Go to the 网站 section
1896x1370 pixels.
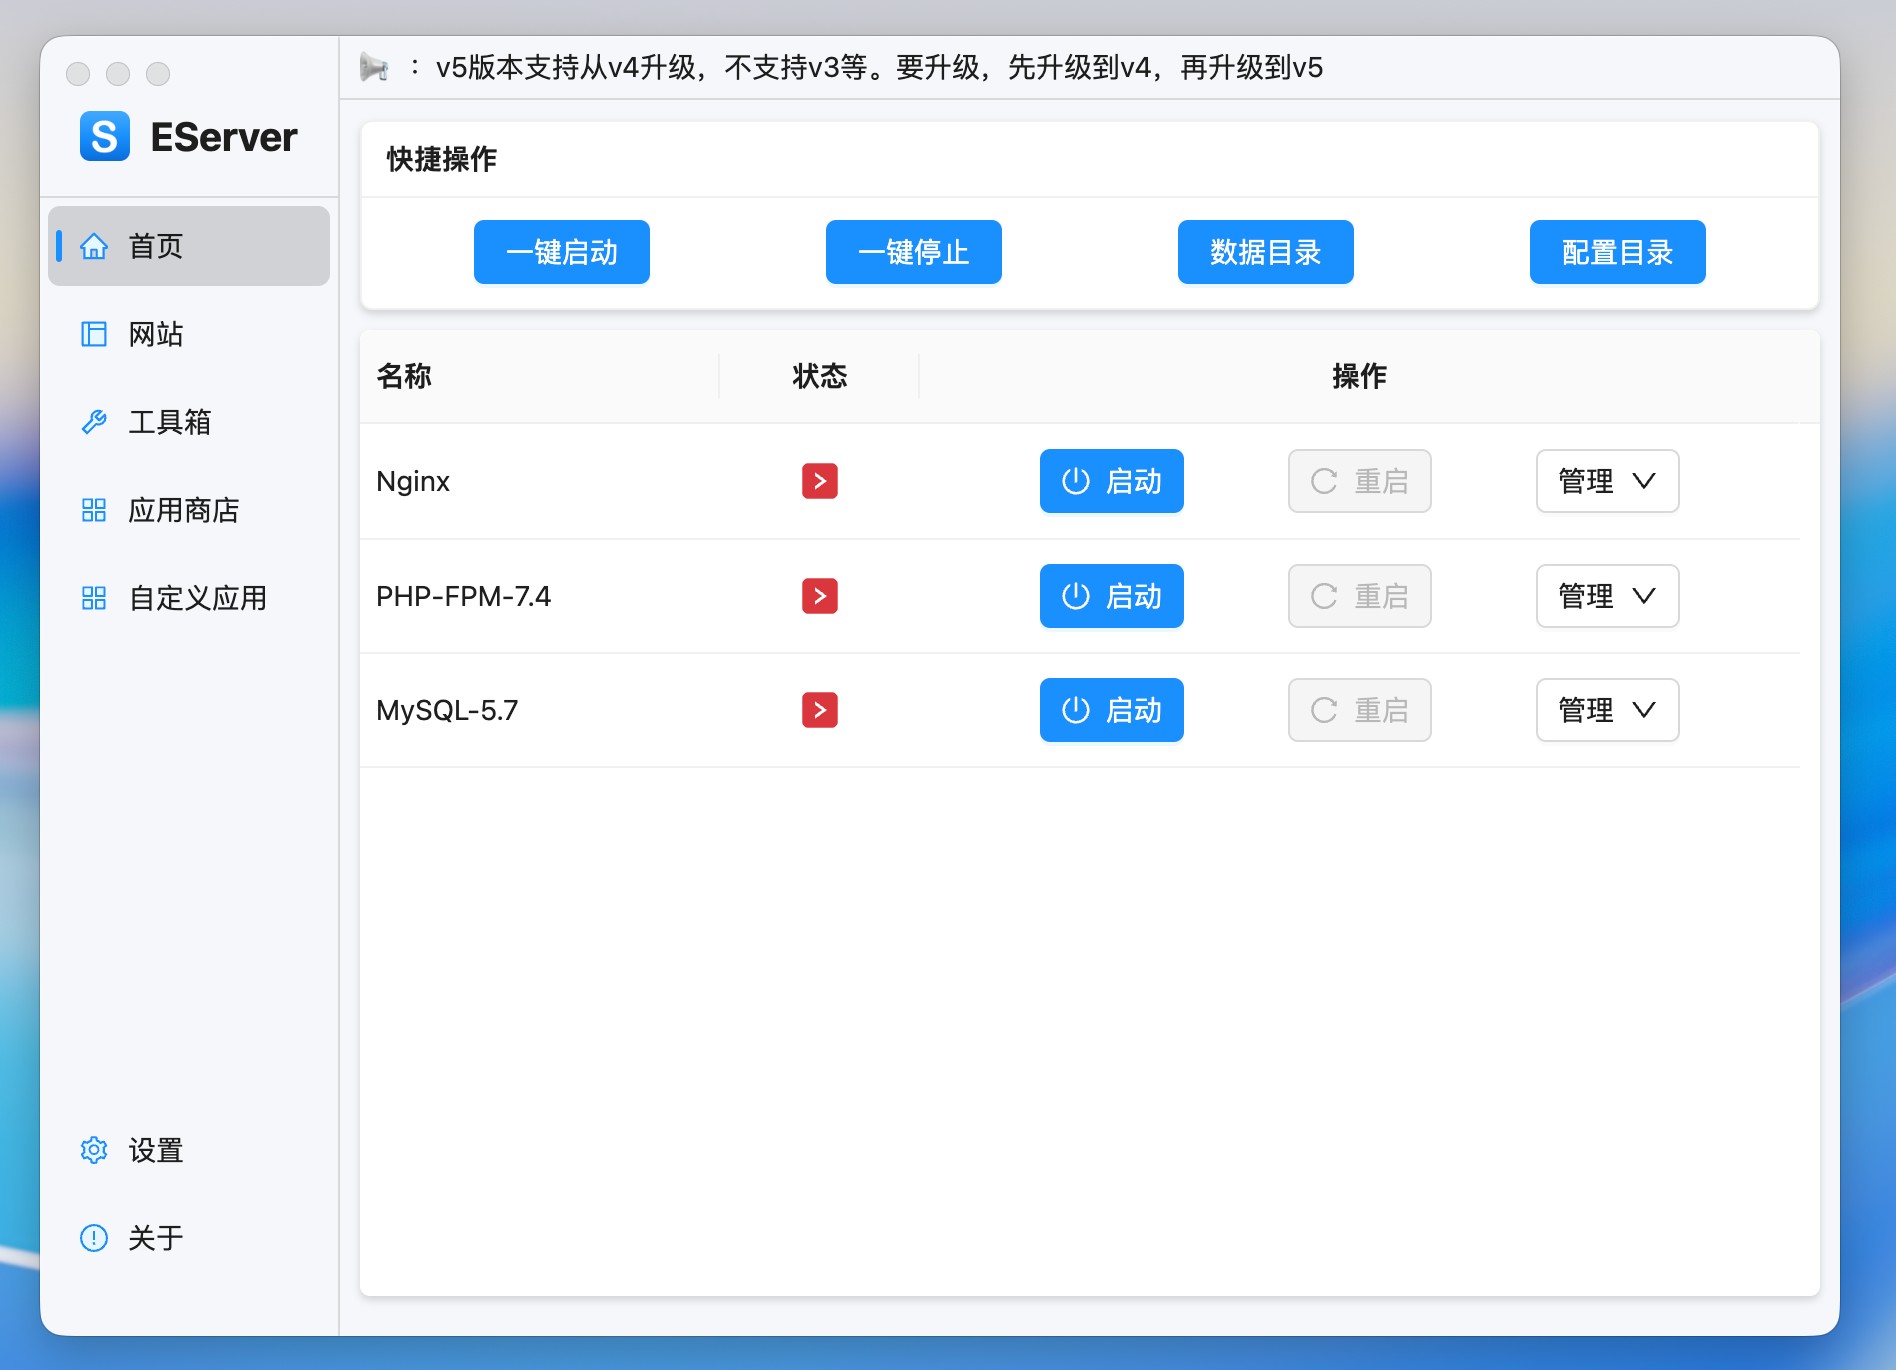pyautogui.click(x=156, y=334)
